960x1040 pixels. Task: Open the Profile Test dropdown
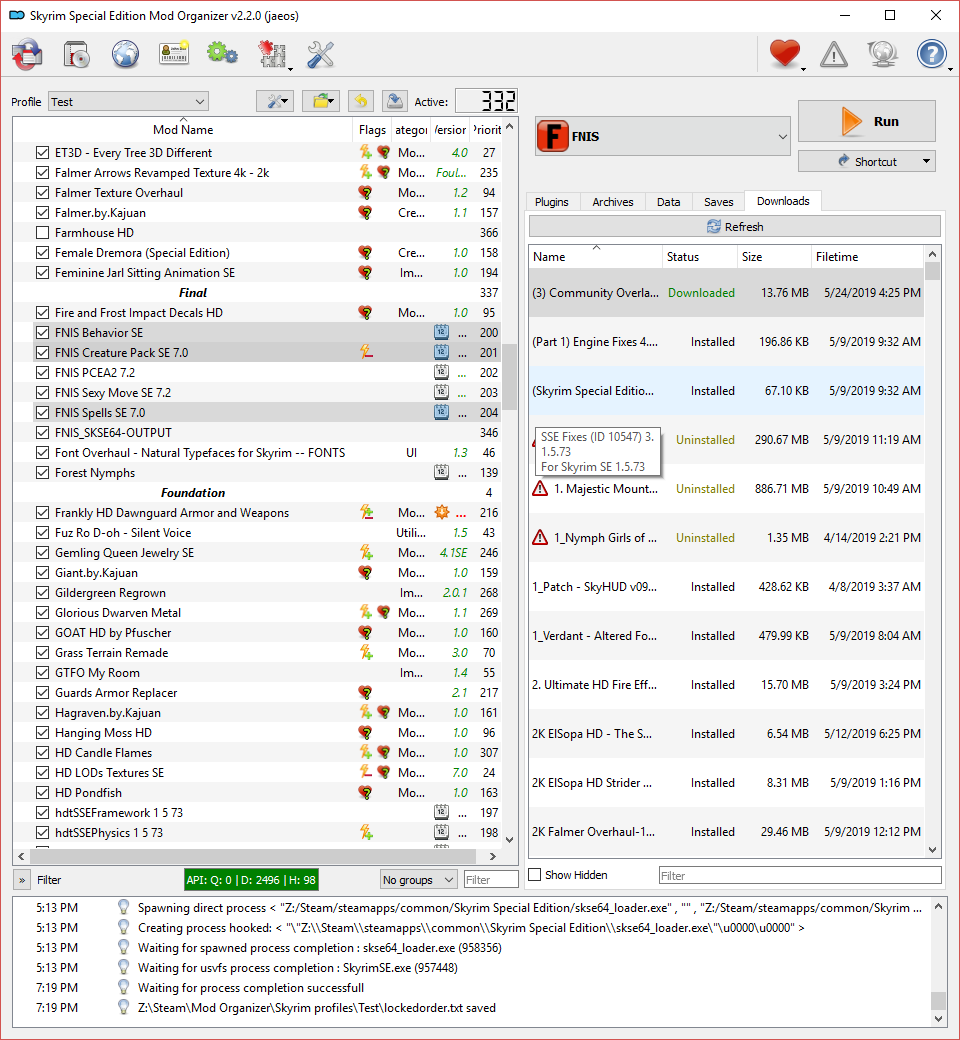129,101
